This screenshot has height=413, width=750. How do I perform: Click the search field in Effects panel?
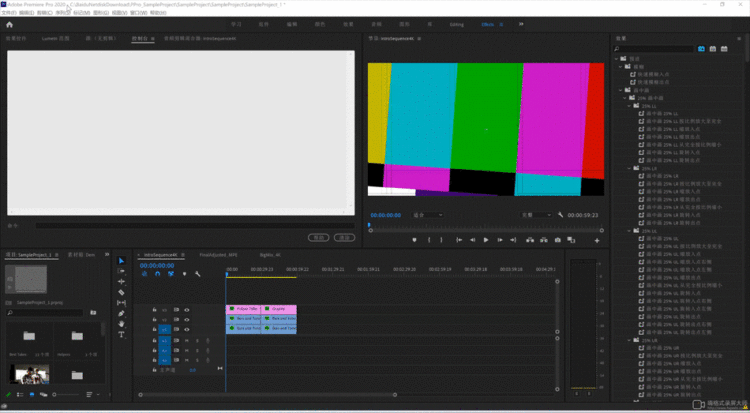coord(655,48)
